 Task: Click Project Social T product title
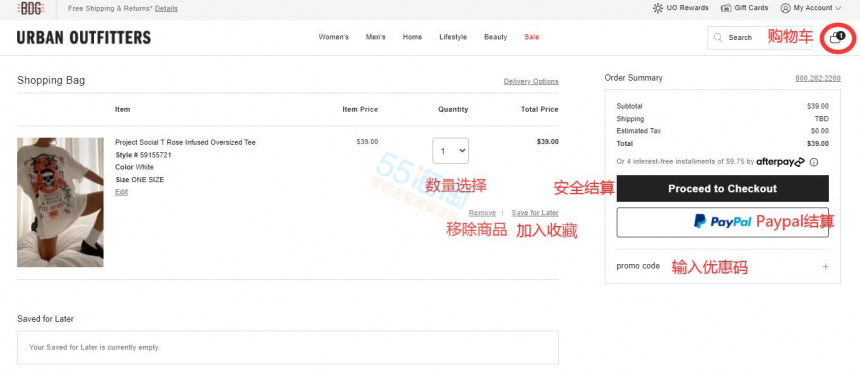click(x=185, y=143)
